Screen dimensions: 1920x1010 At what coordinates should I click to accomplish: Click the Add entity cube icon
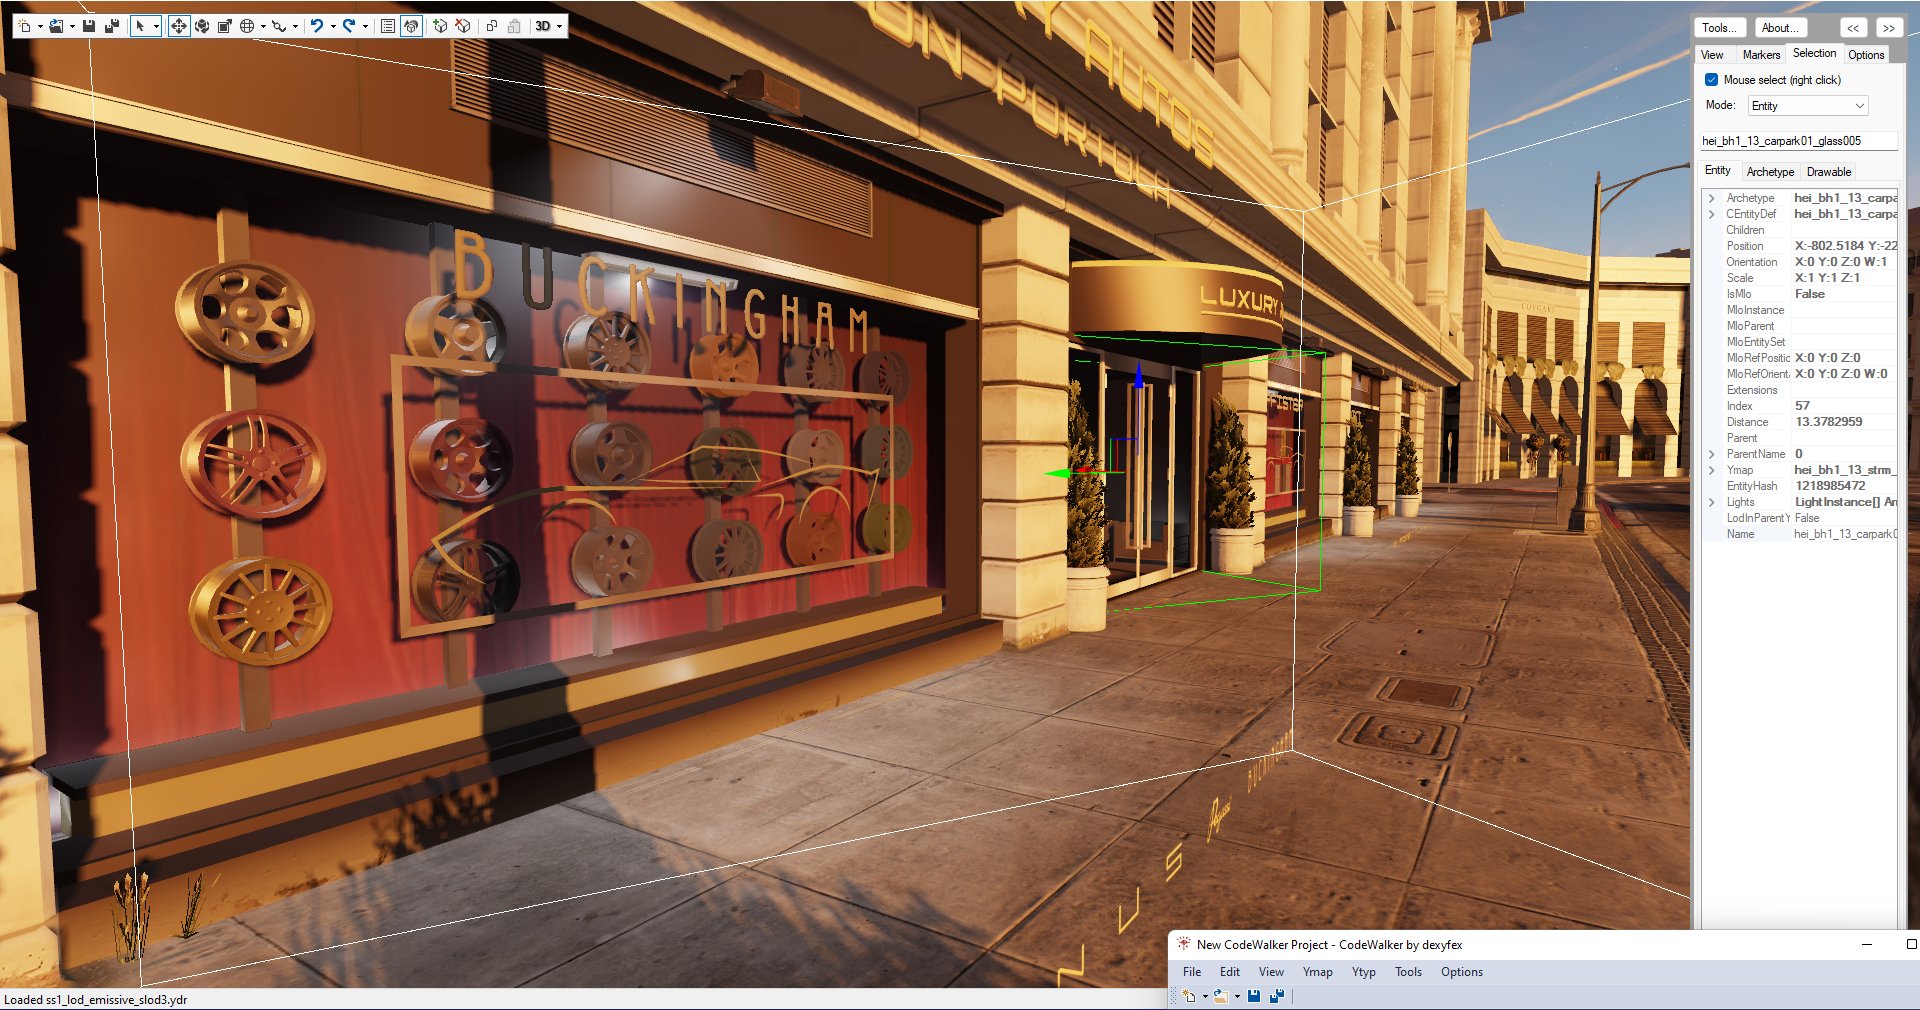(x=440, y=26)
